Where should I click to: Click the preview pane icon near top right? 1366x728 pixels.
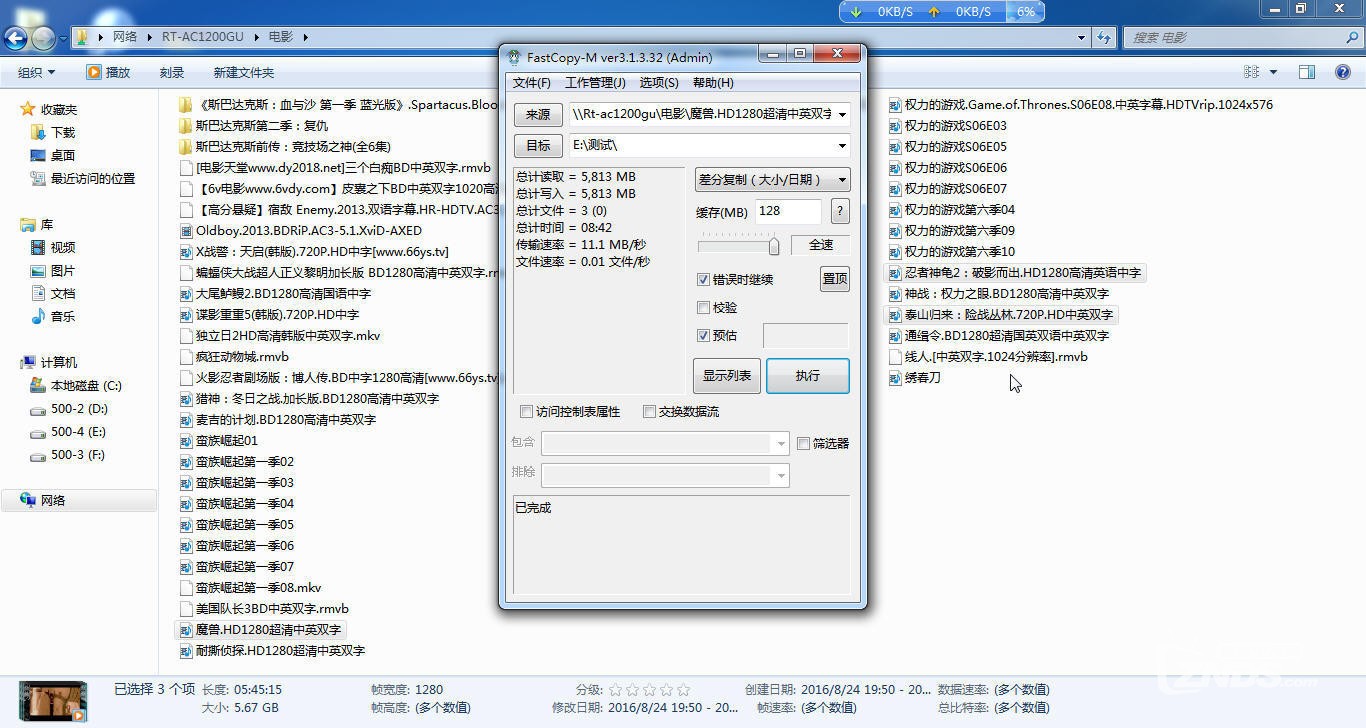click(x=1306, y=72)
